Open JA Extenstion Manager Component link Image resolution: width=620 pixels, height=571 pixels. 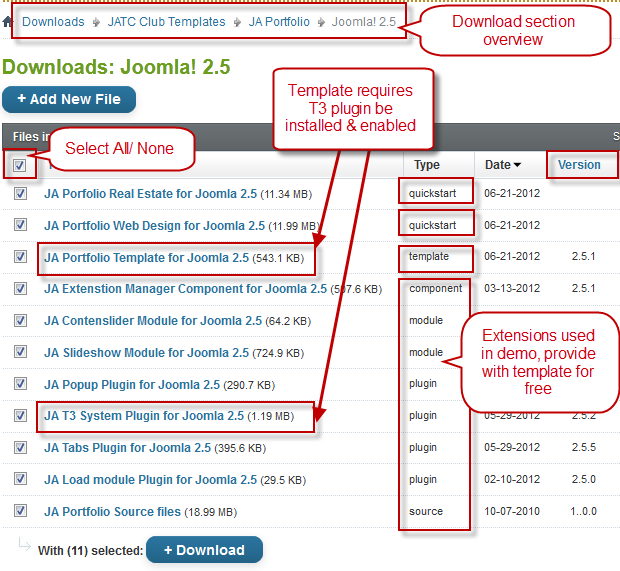[185, 289]
